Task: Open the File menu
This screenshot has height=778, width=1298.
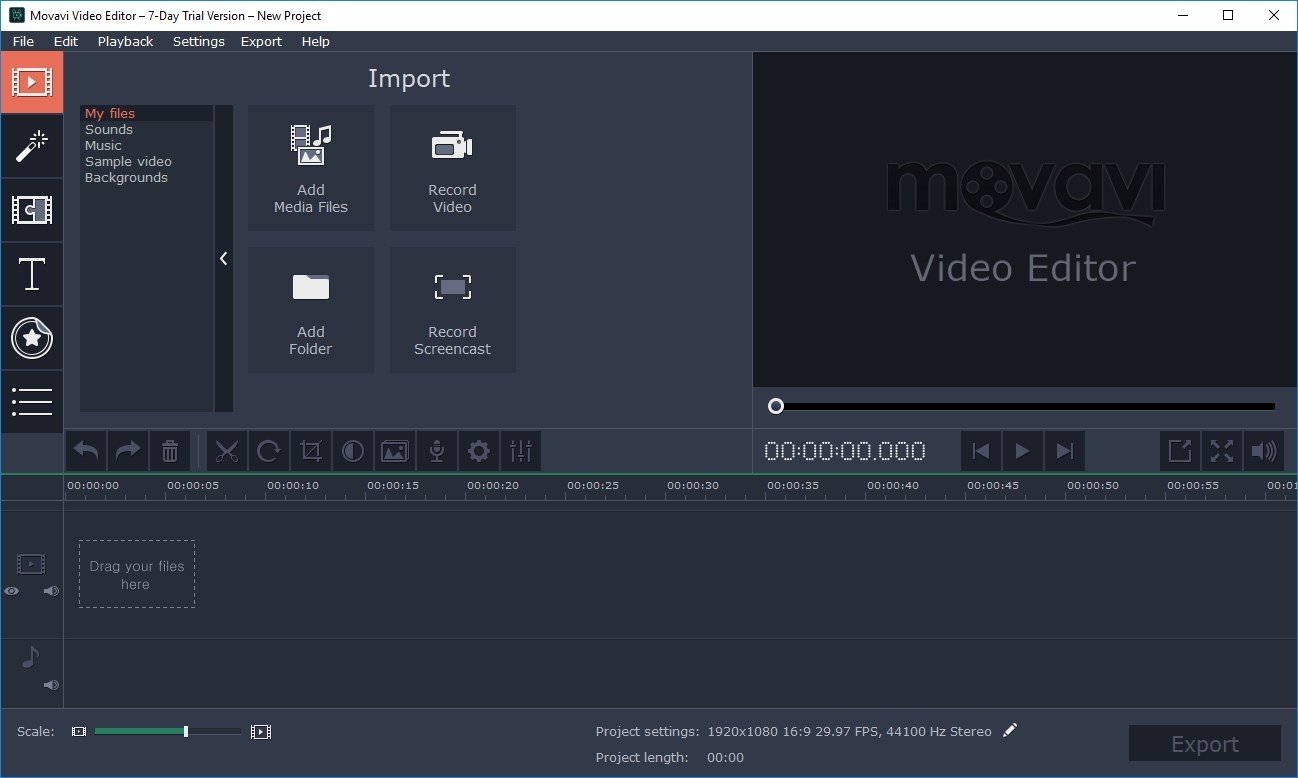Action: click(x=23, y=41)
